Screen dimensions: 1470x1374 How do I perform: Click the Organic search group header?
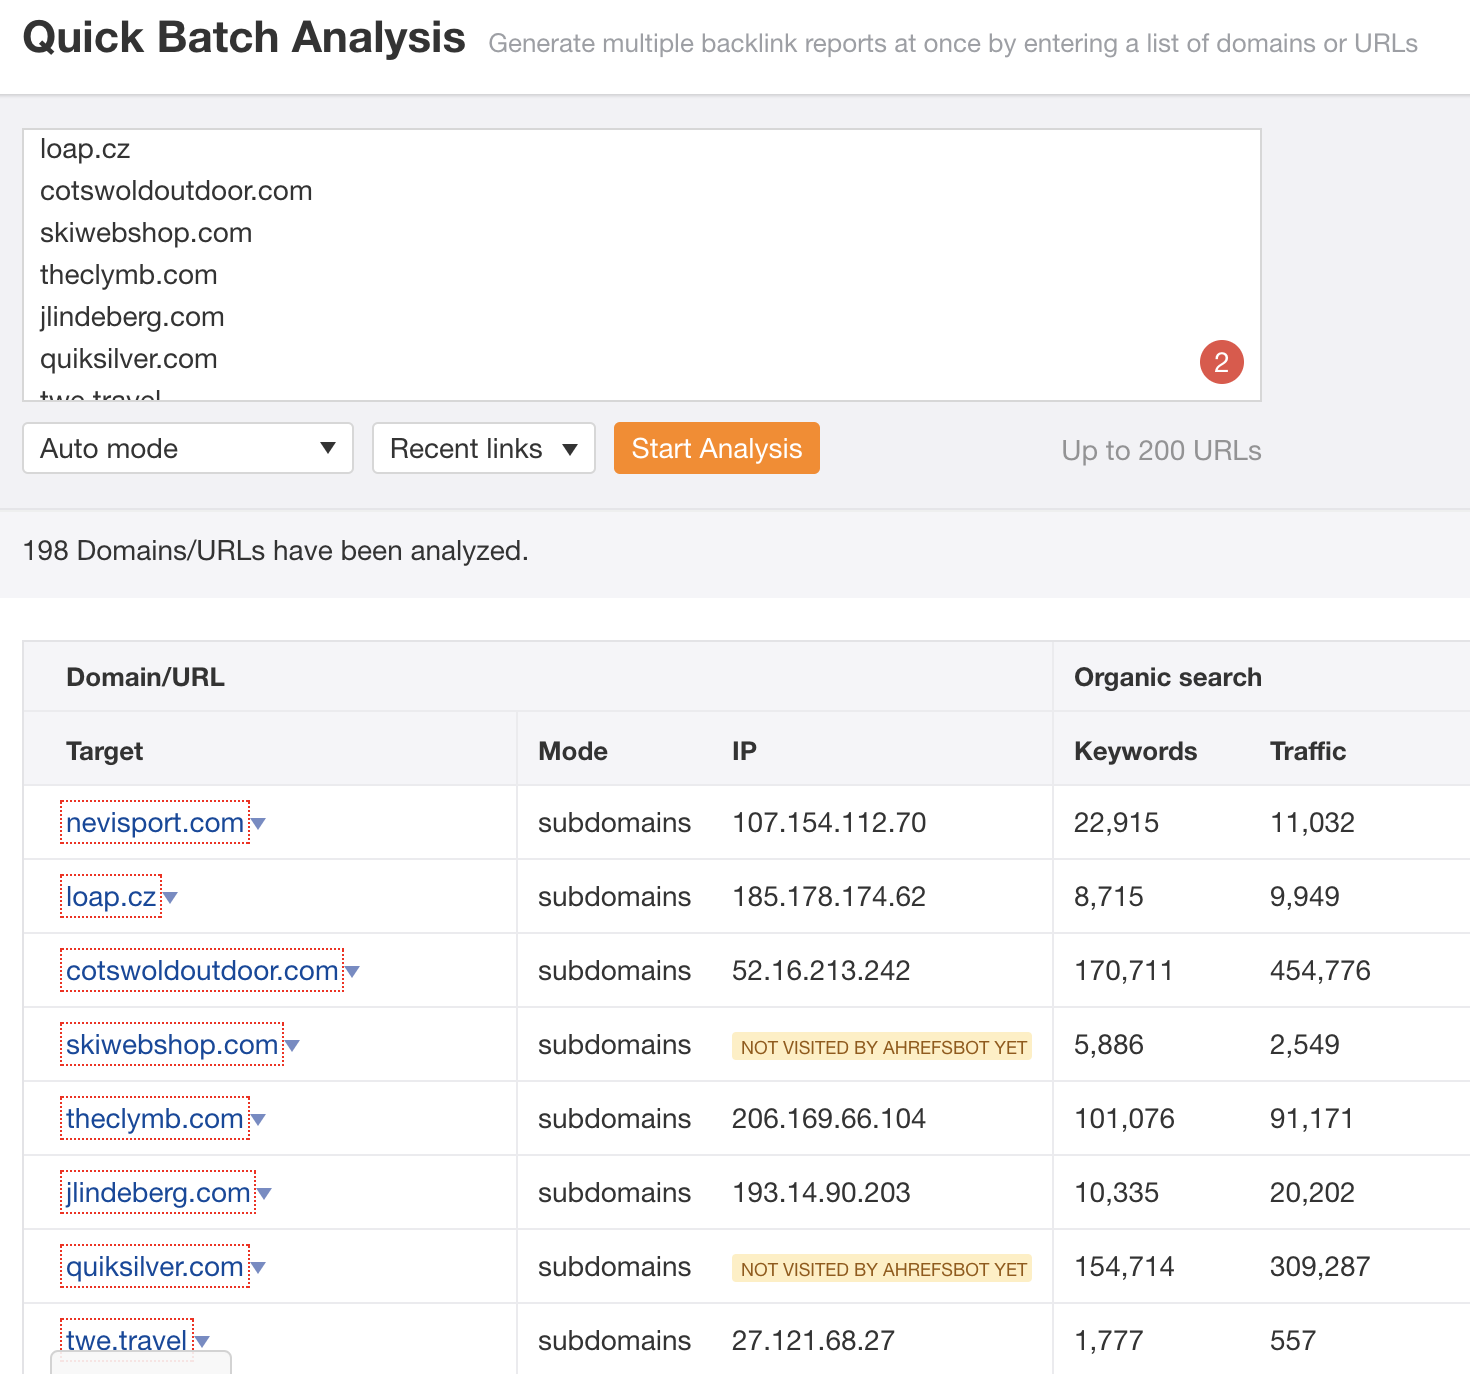tap(1168, 677)
